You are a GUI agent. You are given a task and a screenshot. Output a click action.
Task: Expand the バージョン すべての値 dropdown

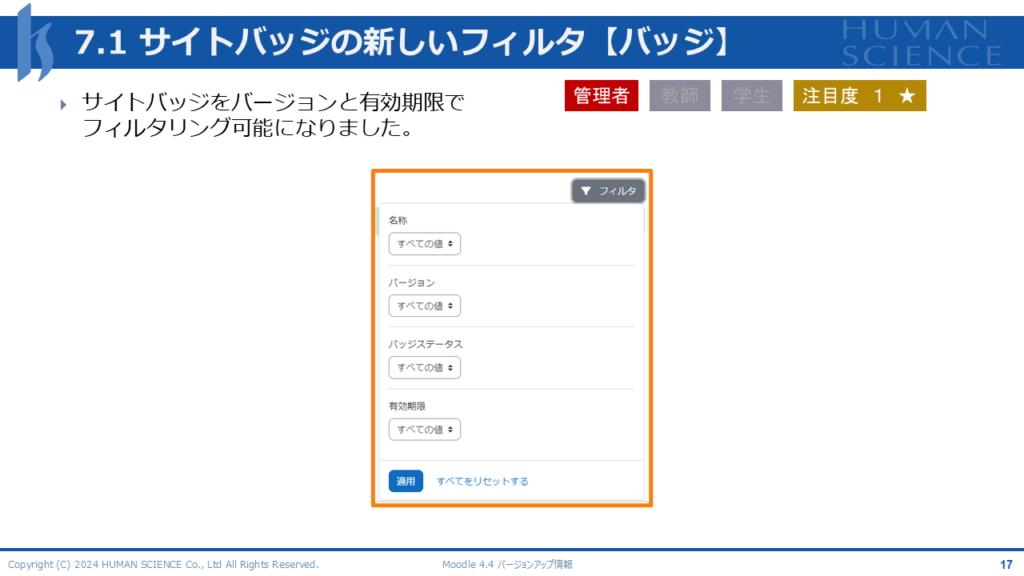[x=424, y=306]
